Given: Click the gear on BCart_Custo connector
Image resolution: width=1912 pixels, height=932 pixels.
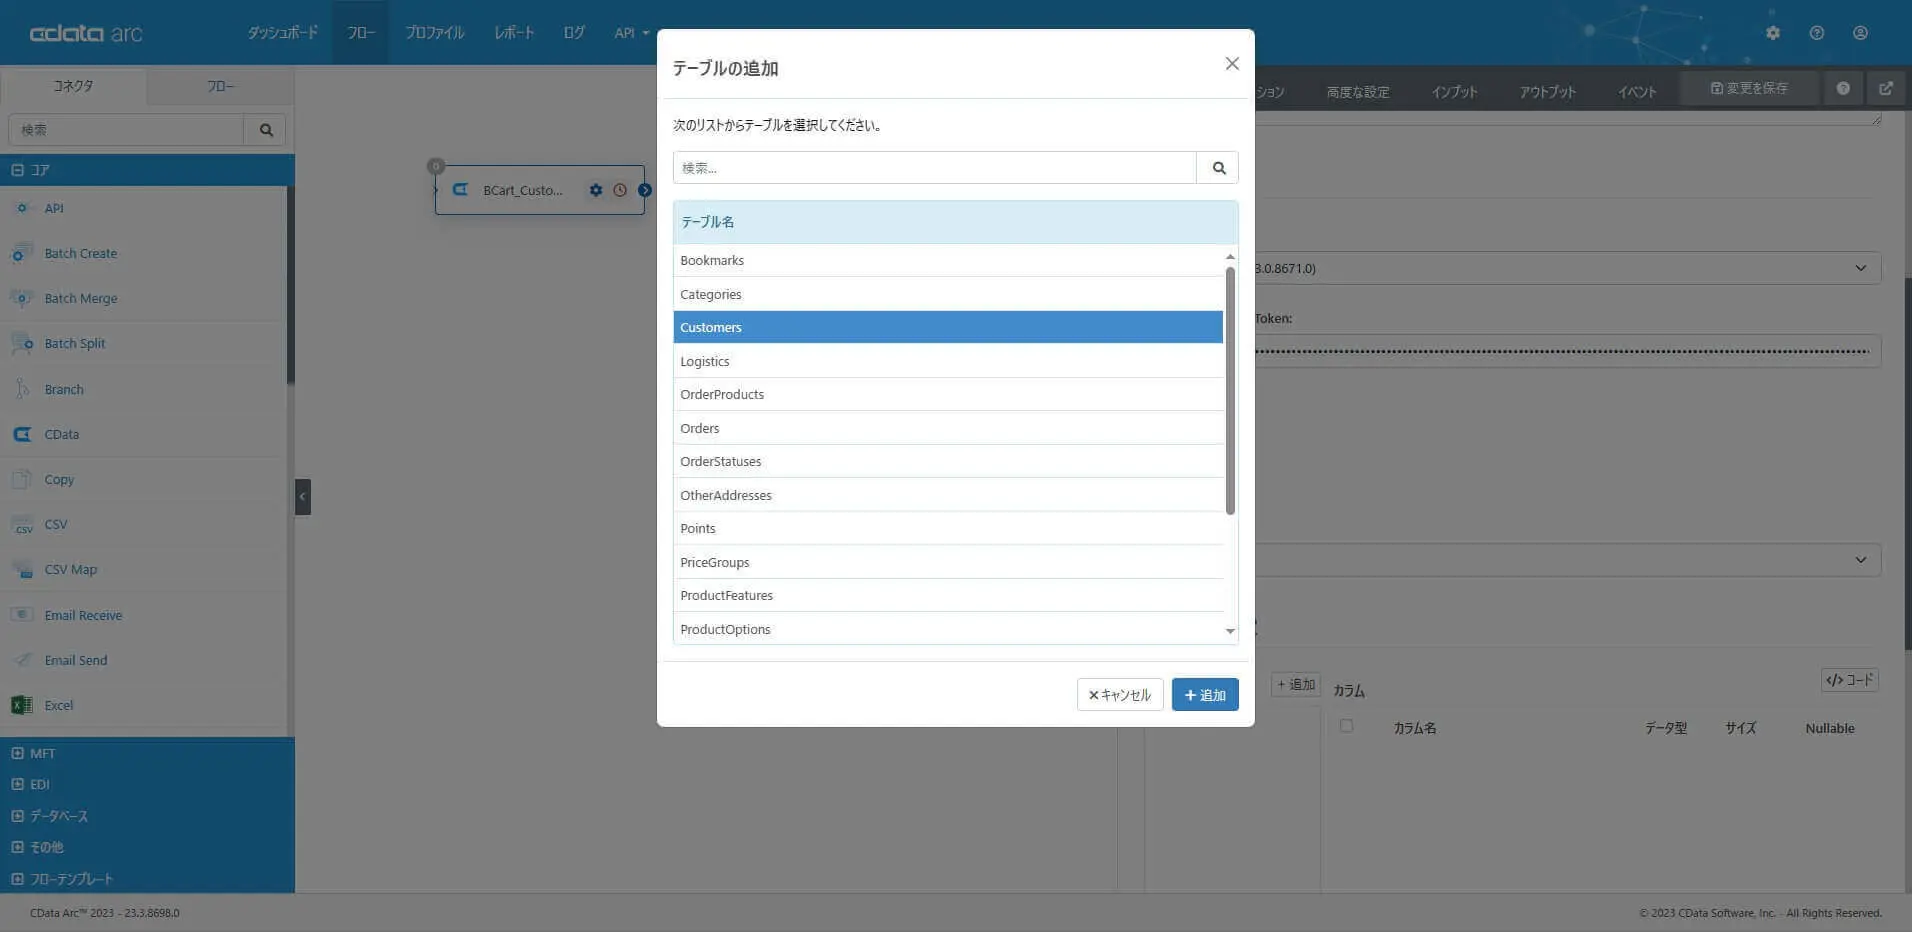Looking at the screenshot, I should point(596,190).
